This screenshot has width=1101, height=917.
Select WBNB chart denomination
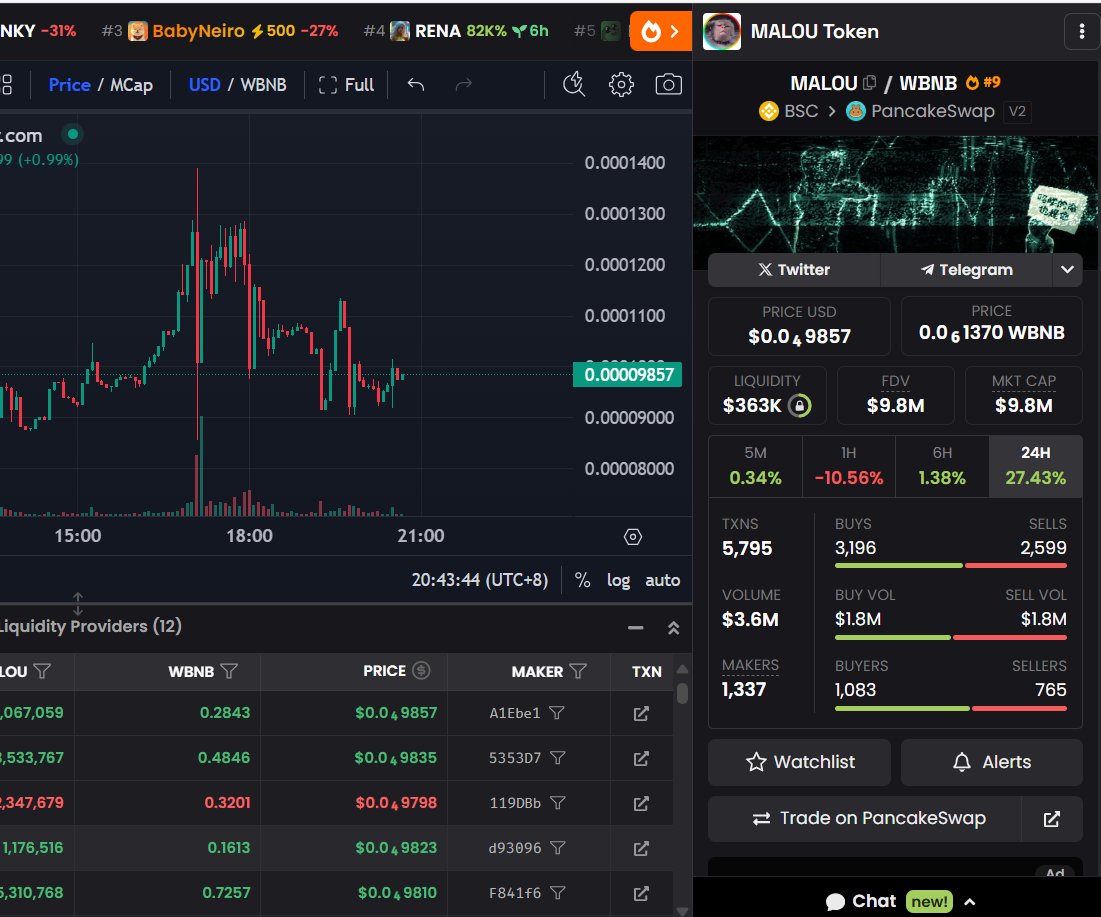tap(263, 85)
